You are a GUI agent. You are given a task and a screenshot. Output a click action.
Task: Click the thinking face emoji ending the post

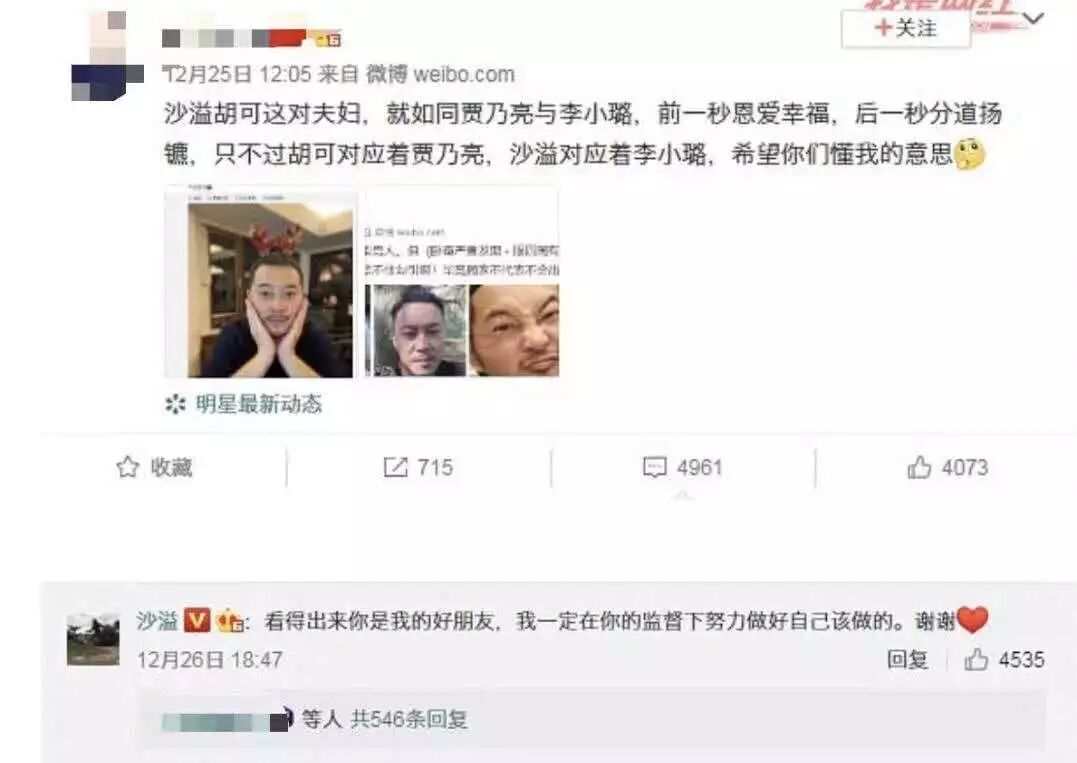(970, 155)
